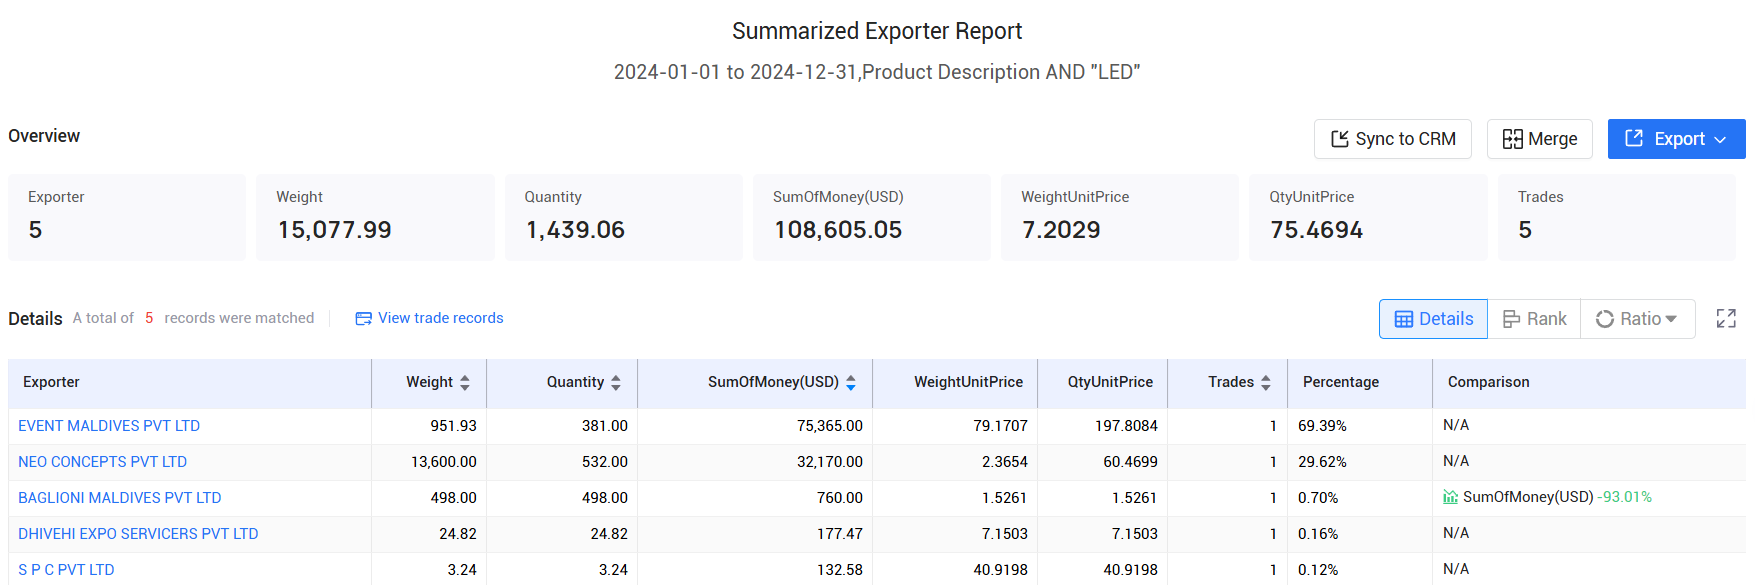Screen dimensions: 1755x585
Task: Click the 760.00 money cell
Action: click(x=755, y=498)
